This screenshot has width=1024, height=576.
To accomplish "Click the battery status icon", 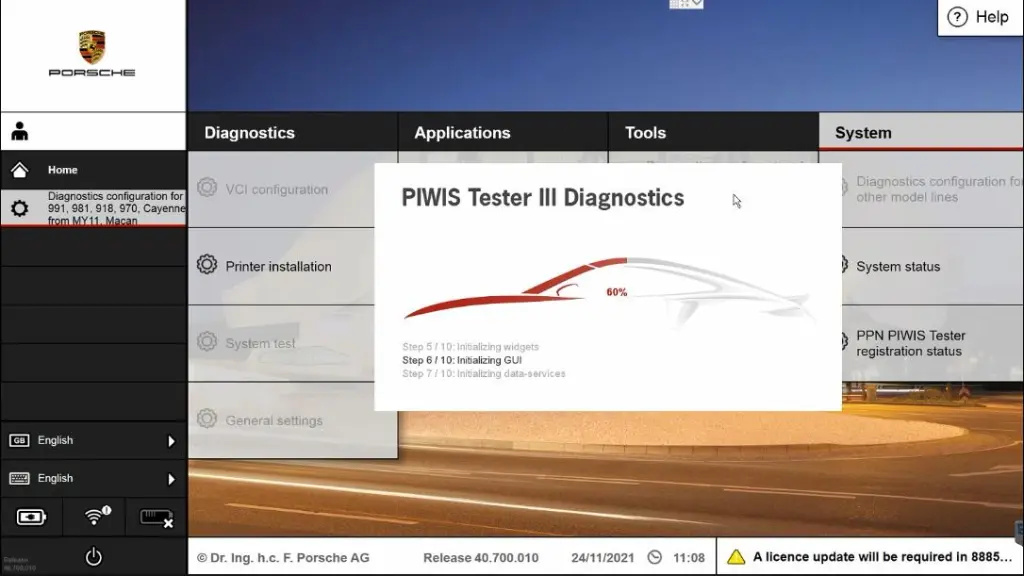I will (31, 517).
